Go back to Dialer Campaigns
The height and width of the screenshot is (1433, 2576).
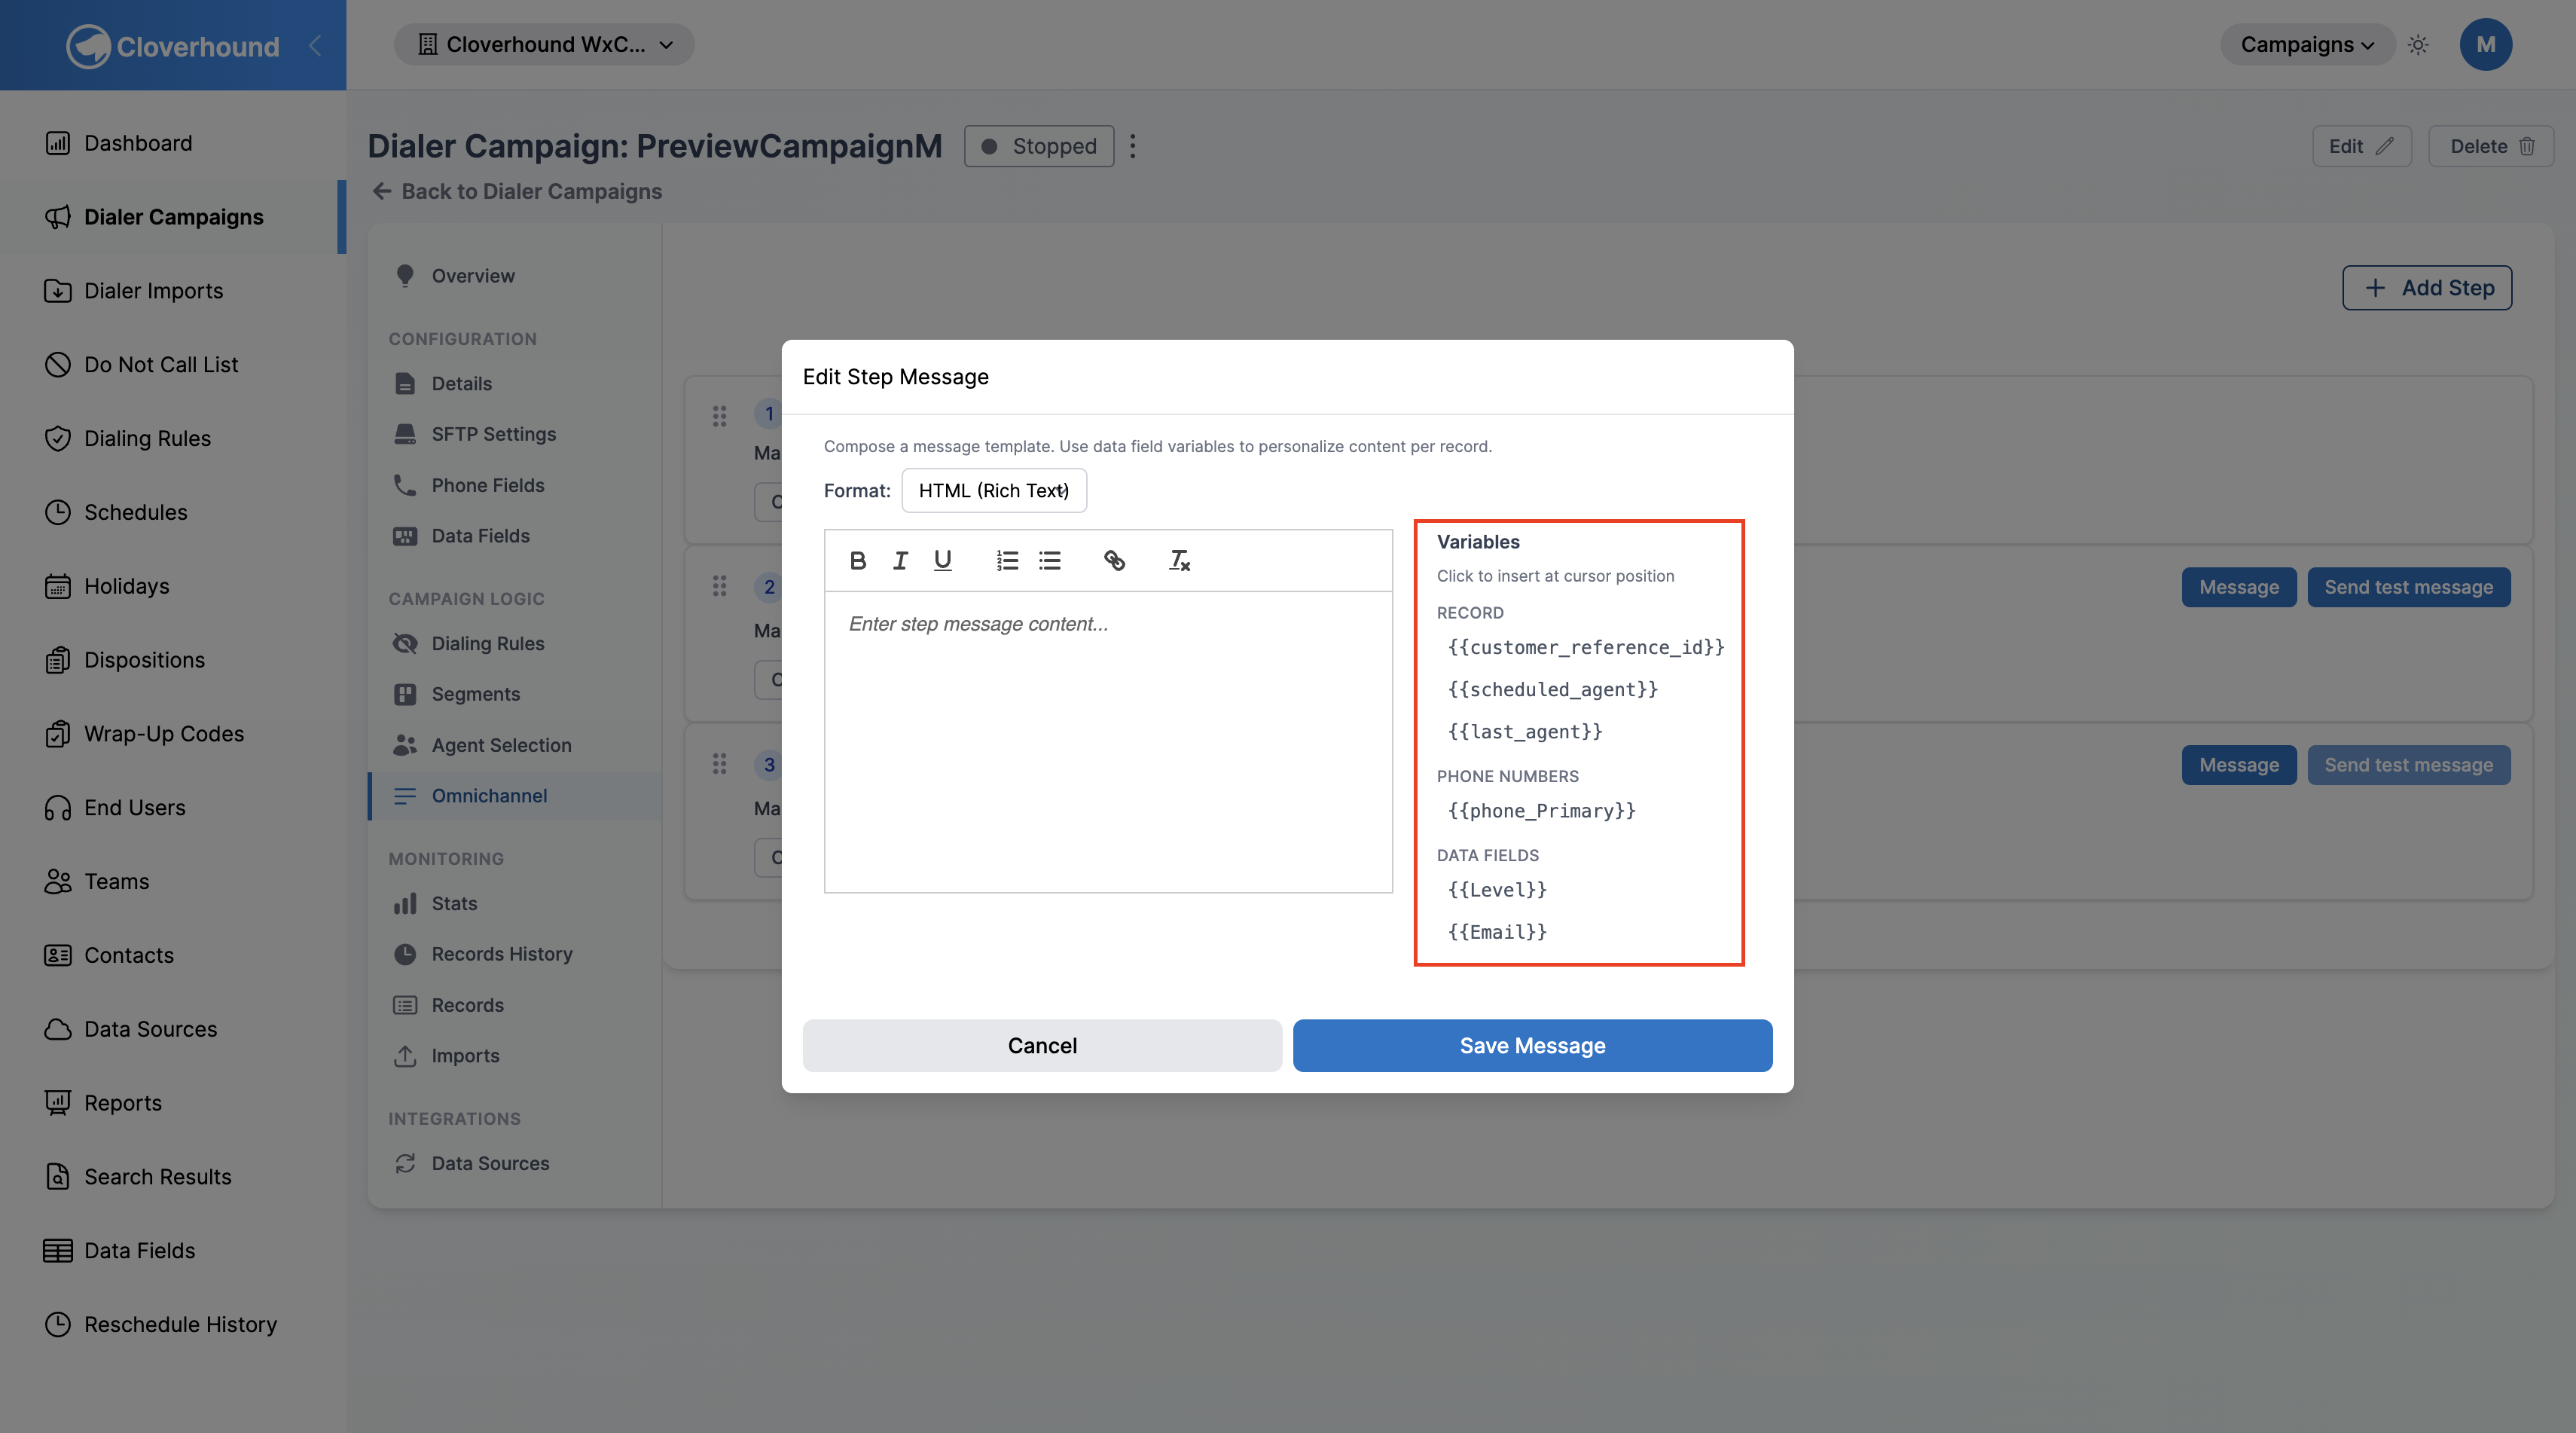(517, 191)
